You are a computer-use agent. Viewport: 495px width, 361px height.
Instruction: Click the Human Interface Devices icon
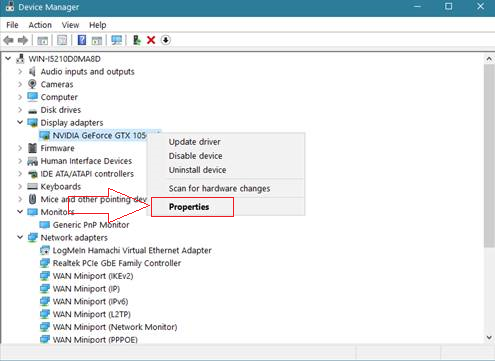click(32, 161)
